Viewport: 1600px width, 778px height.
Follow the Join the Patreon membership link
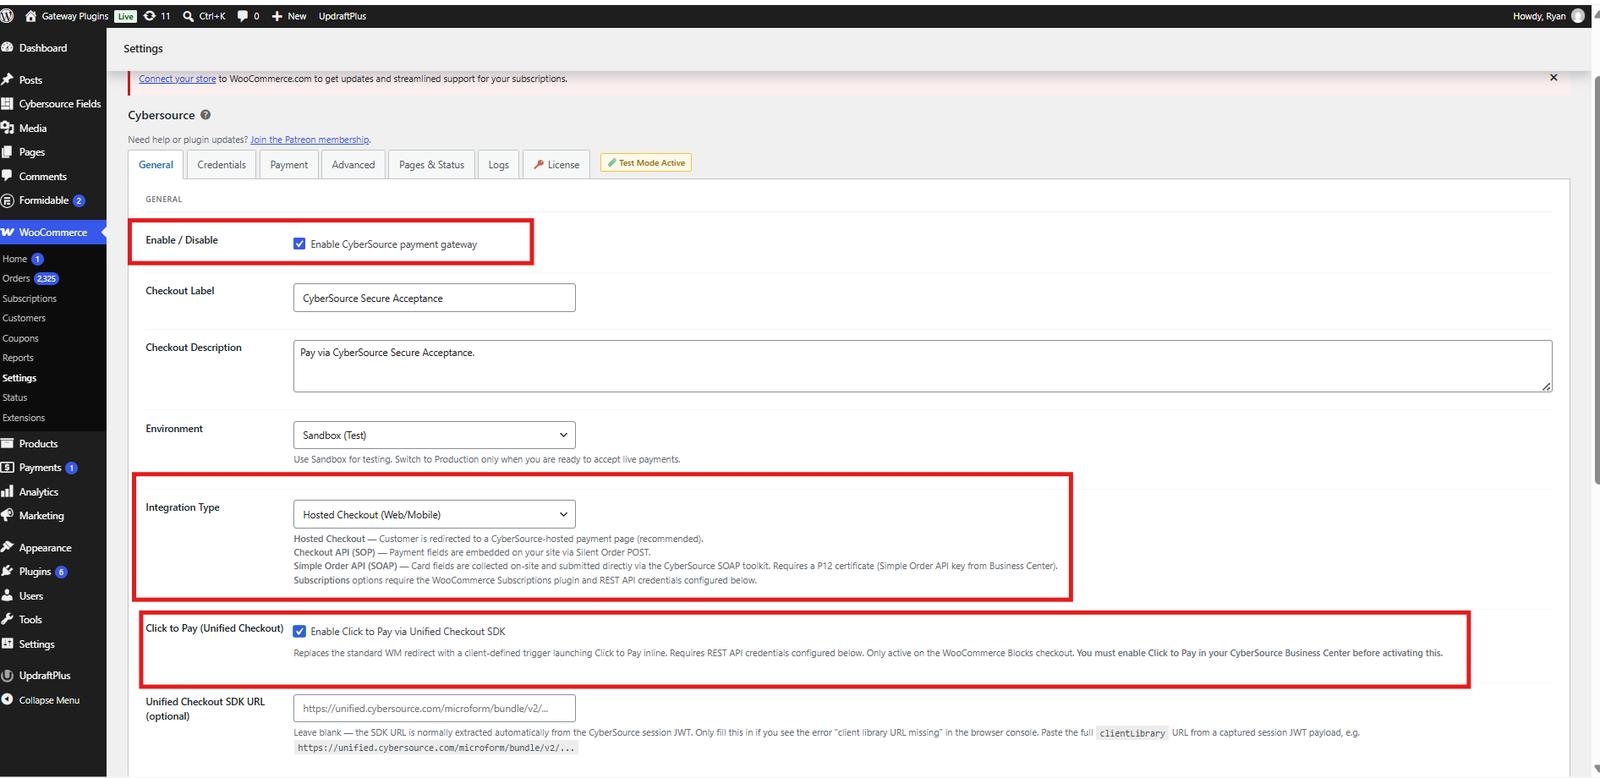tap(310, 140)
